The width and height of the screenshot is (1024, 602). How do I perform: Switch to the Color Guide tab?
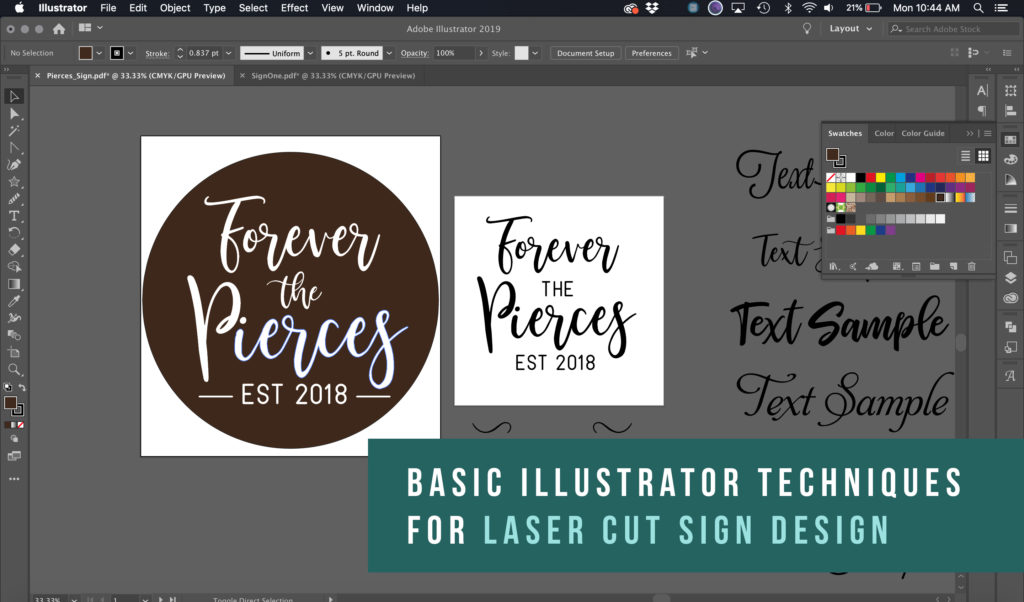[x=923, y=133]
